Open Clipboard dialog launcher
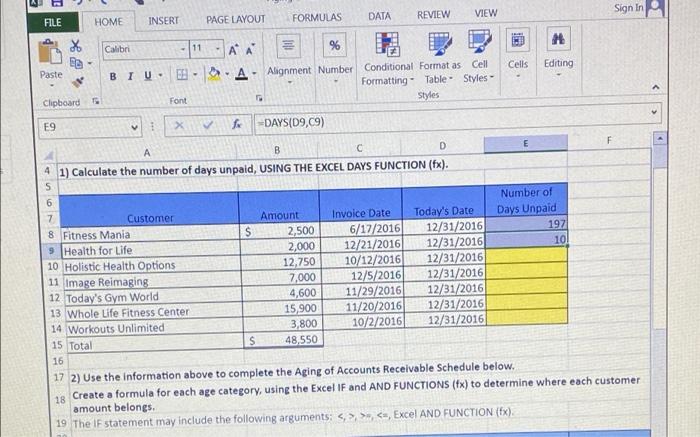This screenshot has height=437, width=700. click(95, 102)
